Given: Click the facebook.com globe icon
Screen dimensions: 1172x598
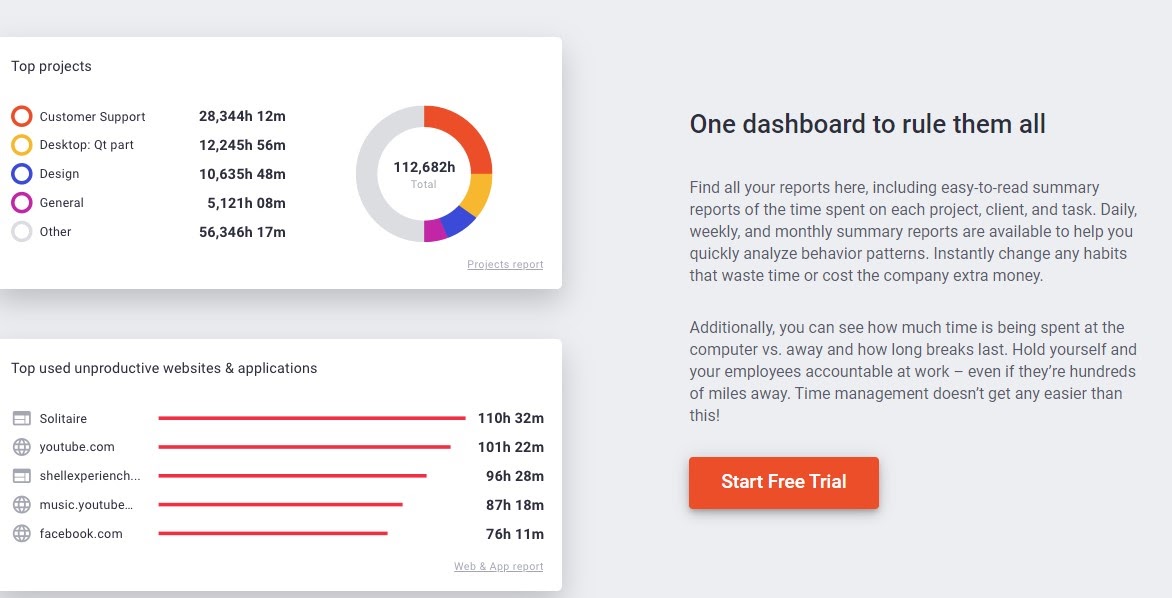Looking at the screenshot, I should coord(22,534).
